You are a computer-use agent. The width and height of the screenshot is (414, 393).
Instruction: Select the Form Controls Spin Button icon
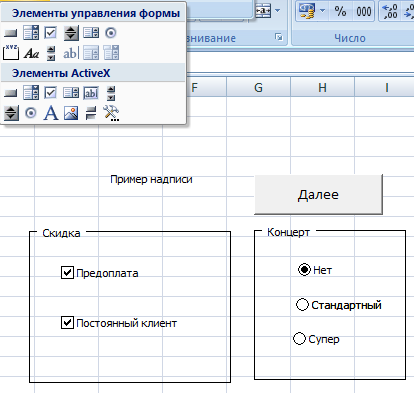[71, 33]
